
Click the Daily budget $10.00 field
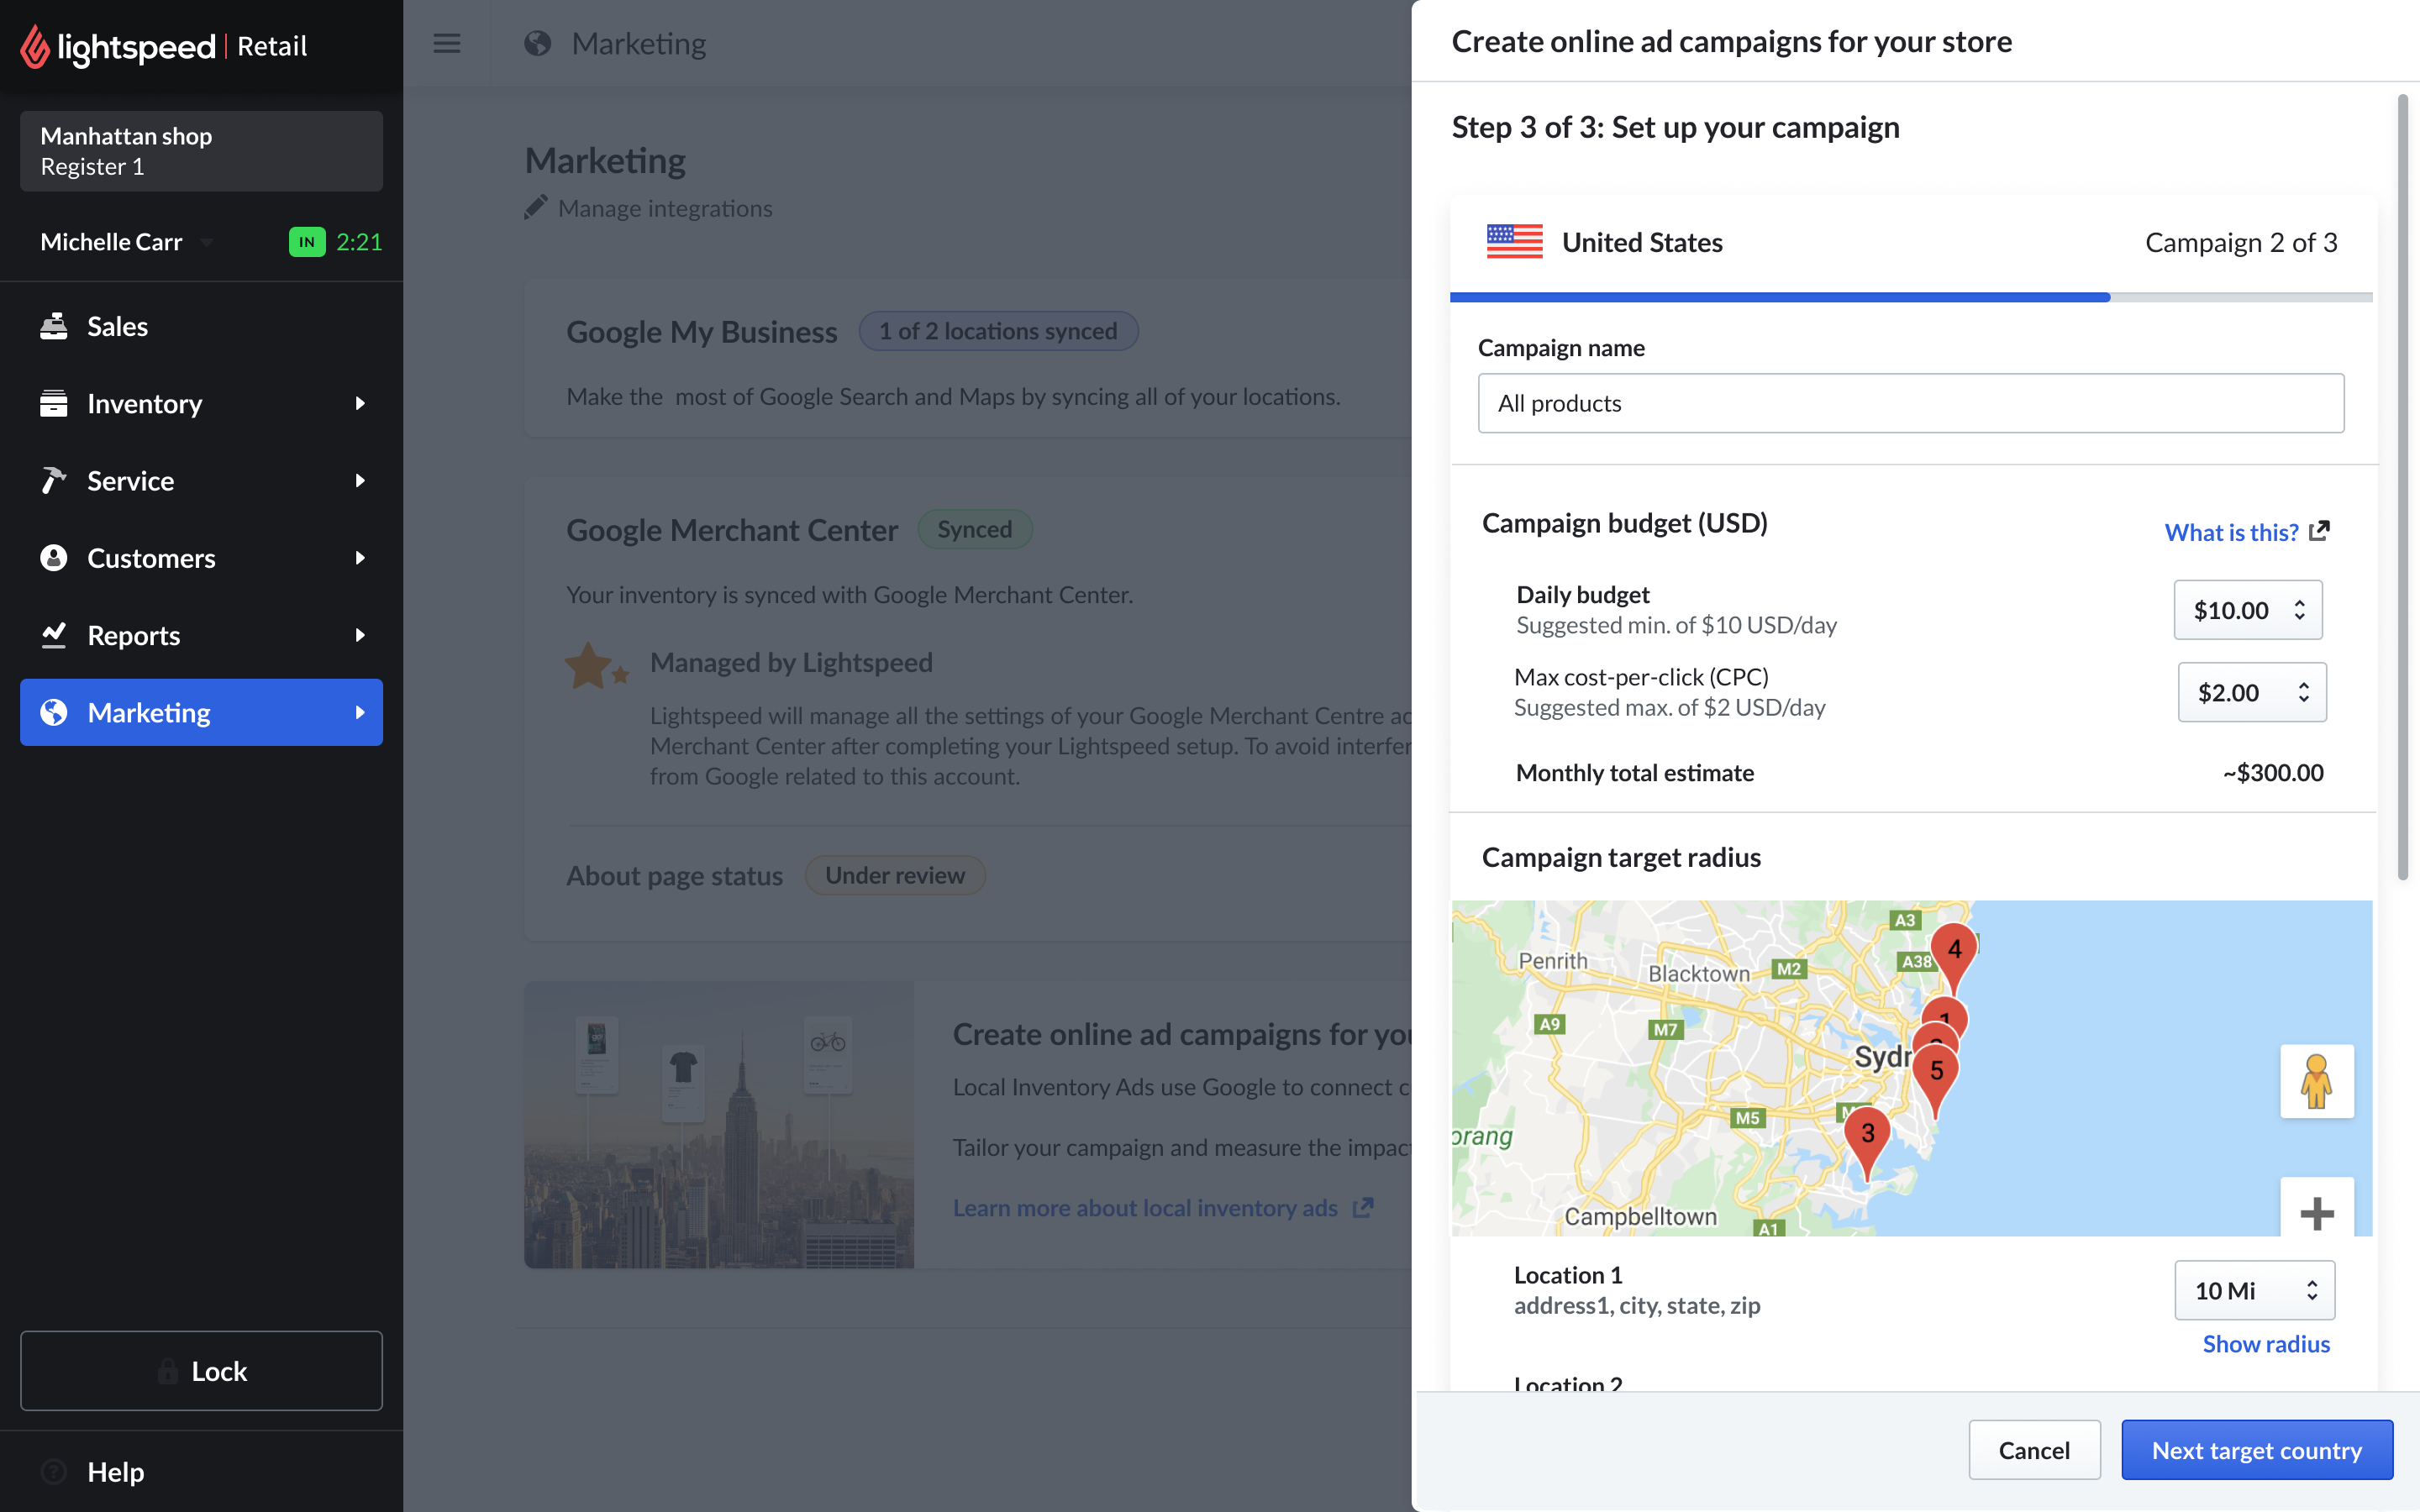2248,610
